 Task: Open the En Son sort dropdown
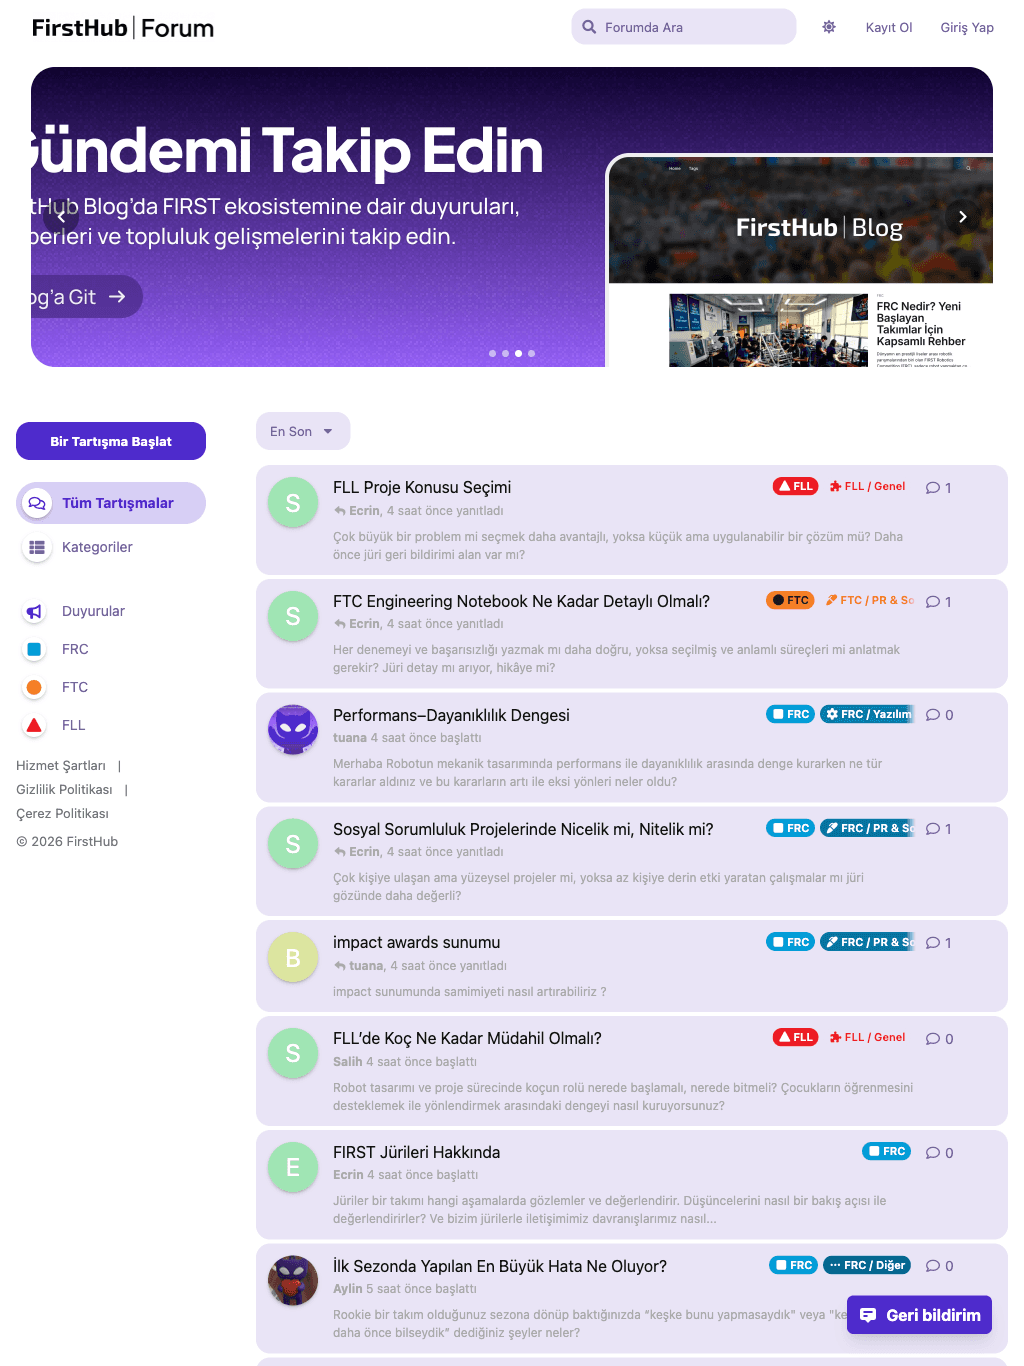tap(303, 431)
